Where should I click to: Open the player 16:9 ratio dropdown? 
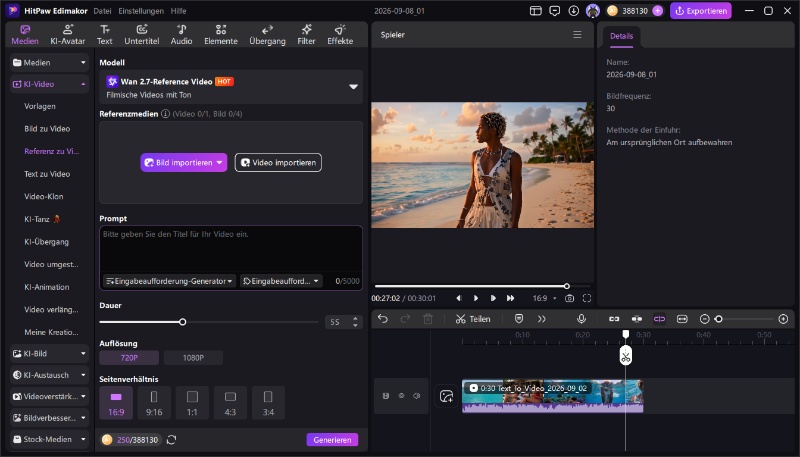tap(544, 298)
